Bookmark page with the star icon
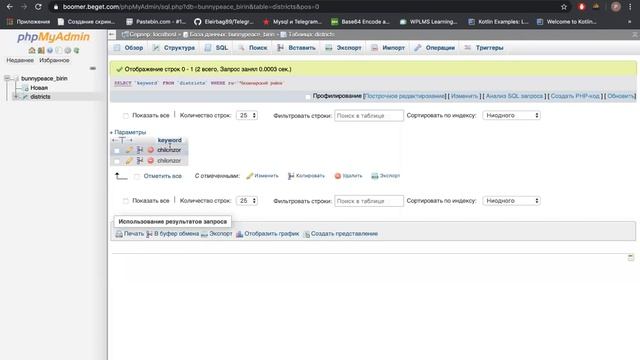 (x=564, y=7)
